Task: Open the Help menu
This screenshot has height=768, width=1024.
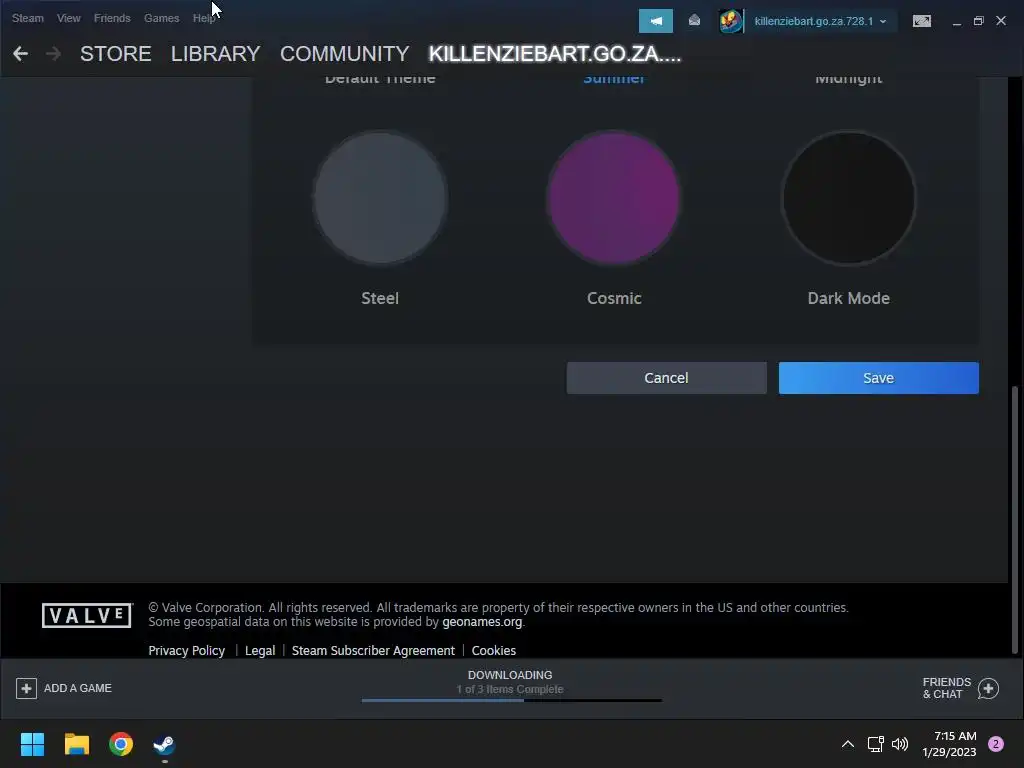Action: pos(204,18)
